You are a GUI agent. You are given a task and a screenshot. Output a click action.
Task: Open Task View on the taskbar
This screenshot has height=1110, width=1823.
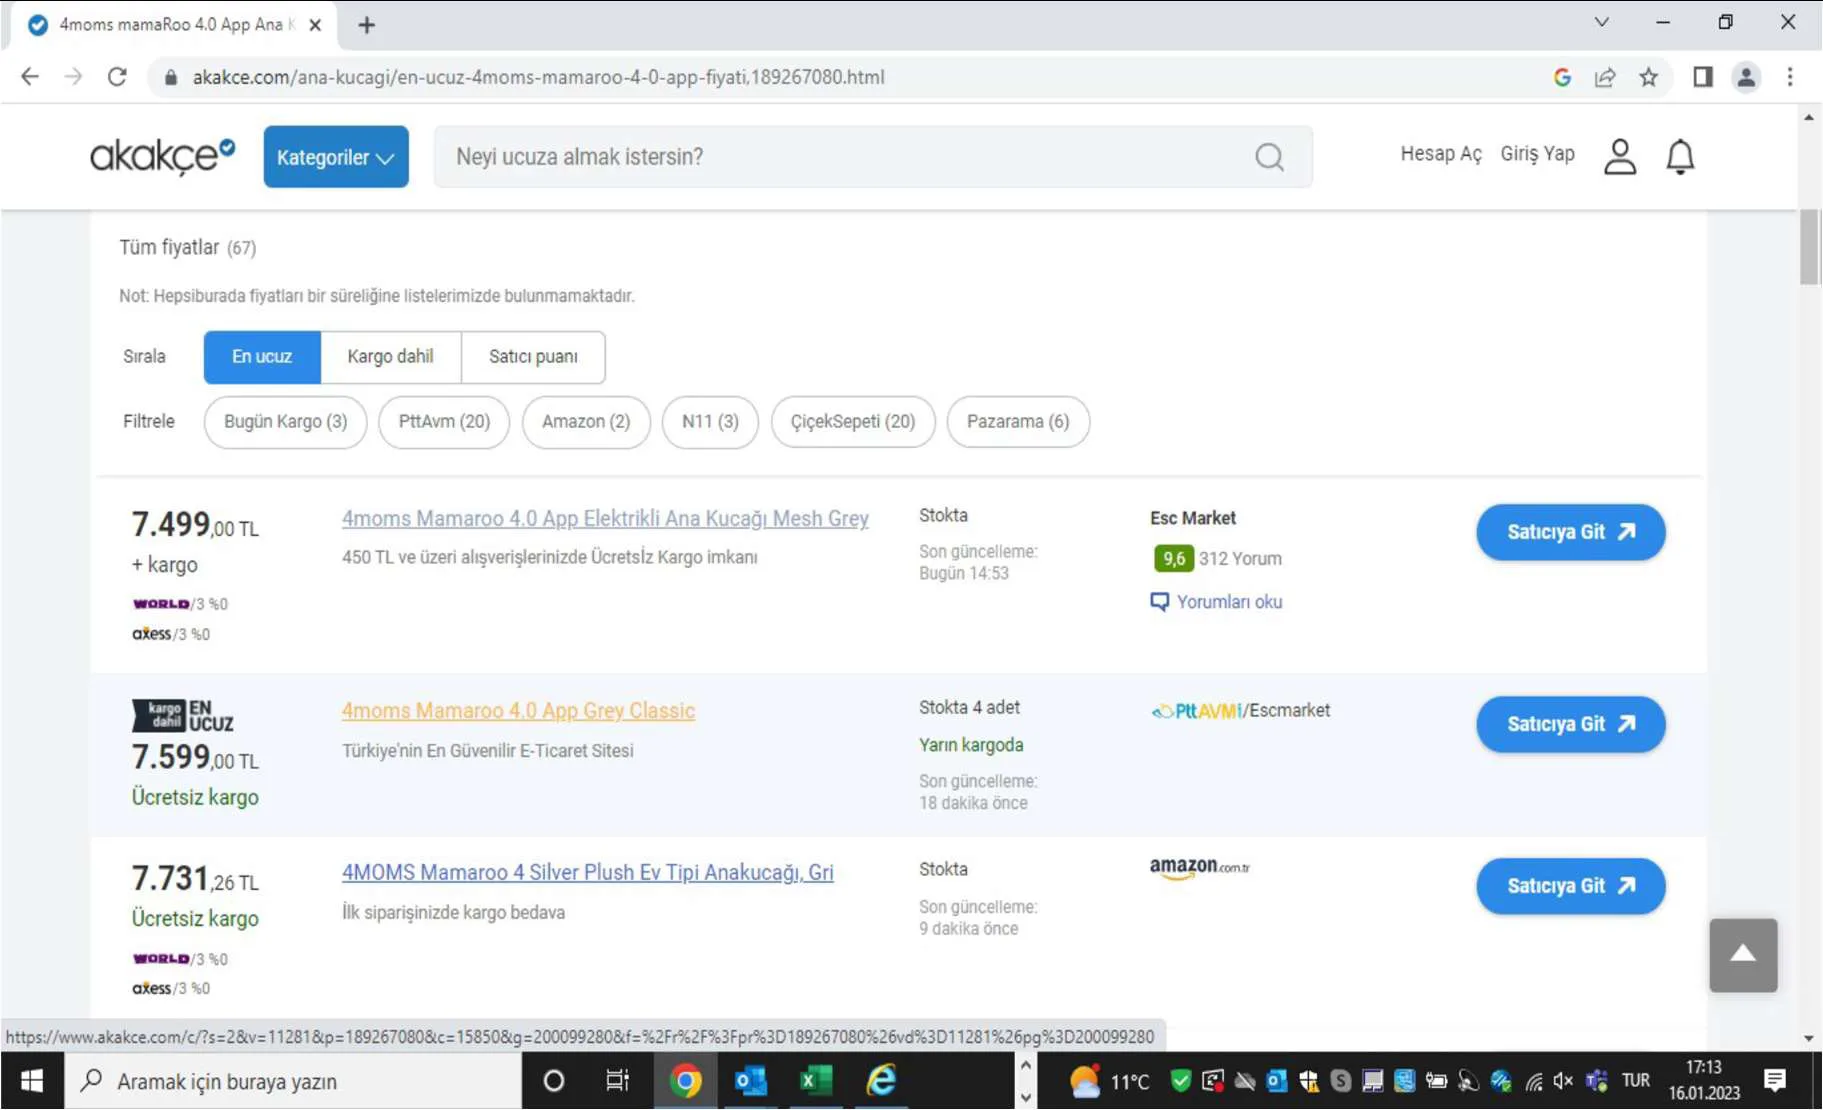coord(618,1081)
